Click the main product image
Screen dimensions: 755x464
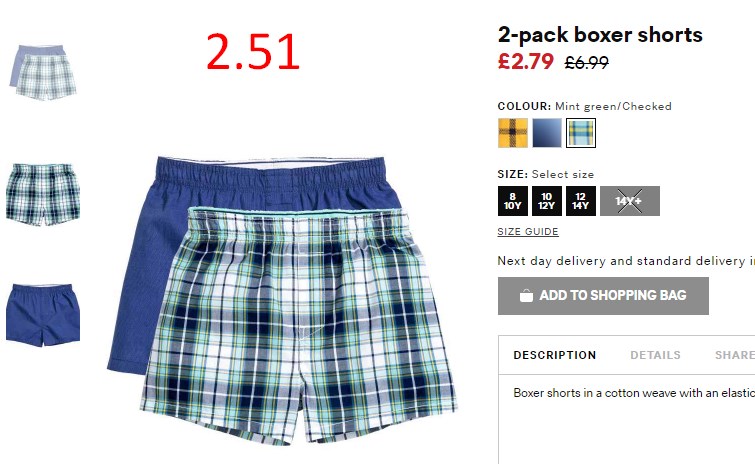pyautogui.click(x=282, y=299)
